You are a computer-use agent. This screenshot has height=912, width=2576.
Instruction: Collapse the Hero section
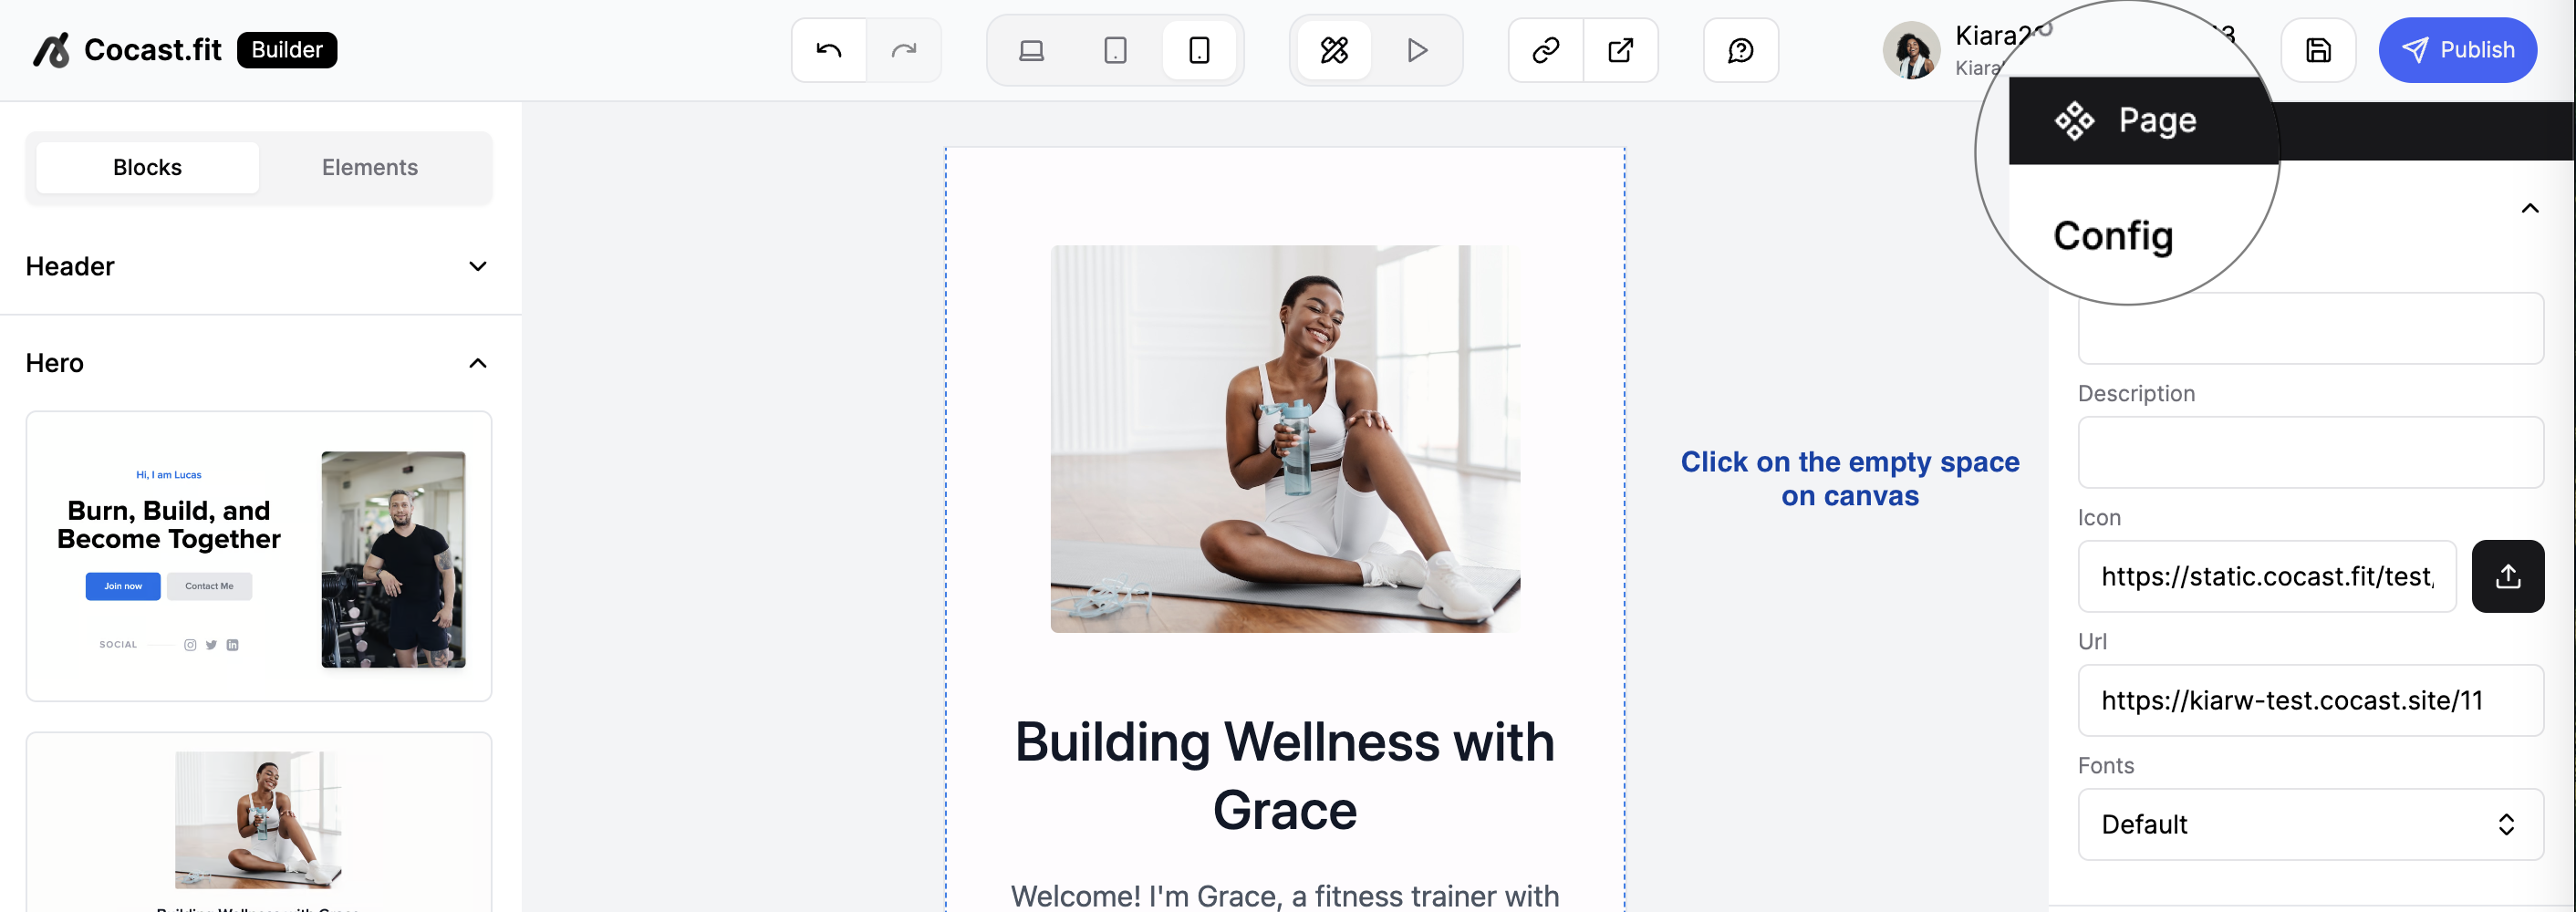(477, 363)
